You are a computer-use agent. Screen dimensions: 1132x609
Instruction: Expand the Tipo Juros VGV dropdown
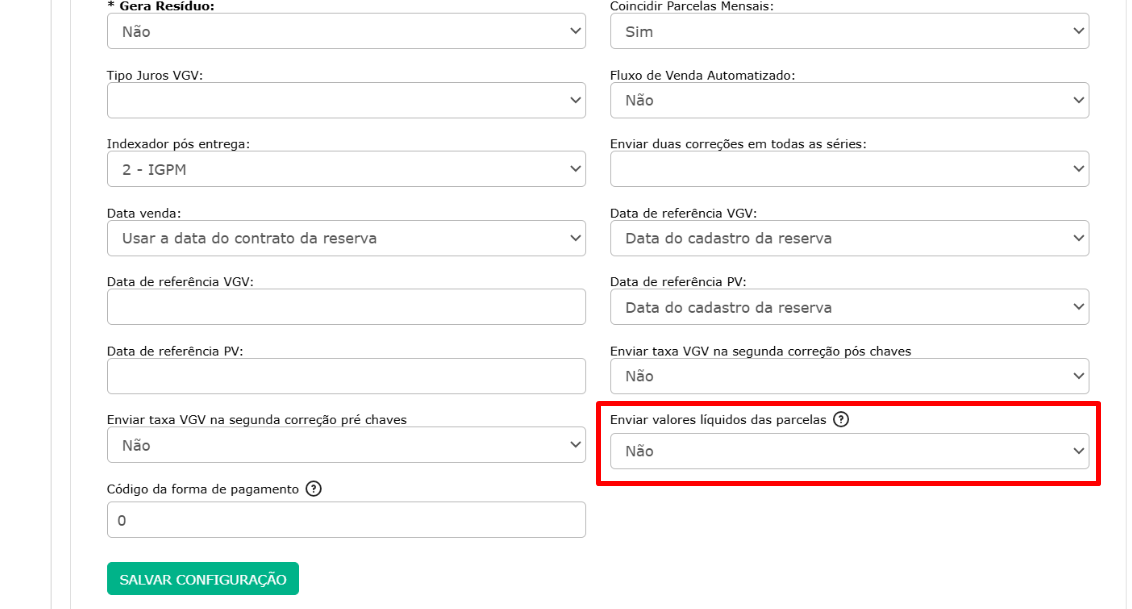coord(346,100)
